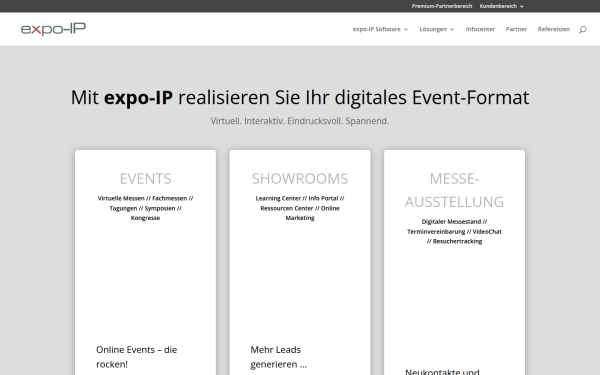Screen dimensions: 600x375
Task: Expand the Lösungen menu
Action: coord(437,29)
